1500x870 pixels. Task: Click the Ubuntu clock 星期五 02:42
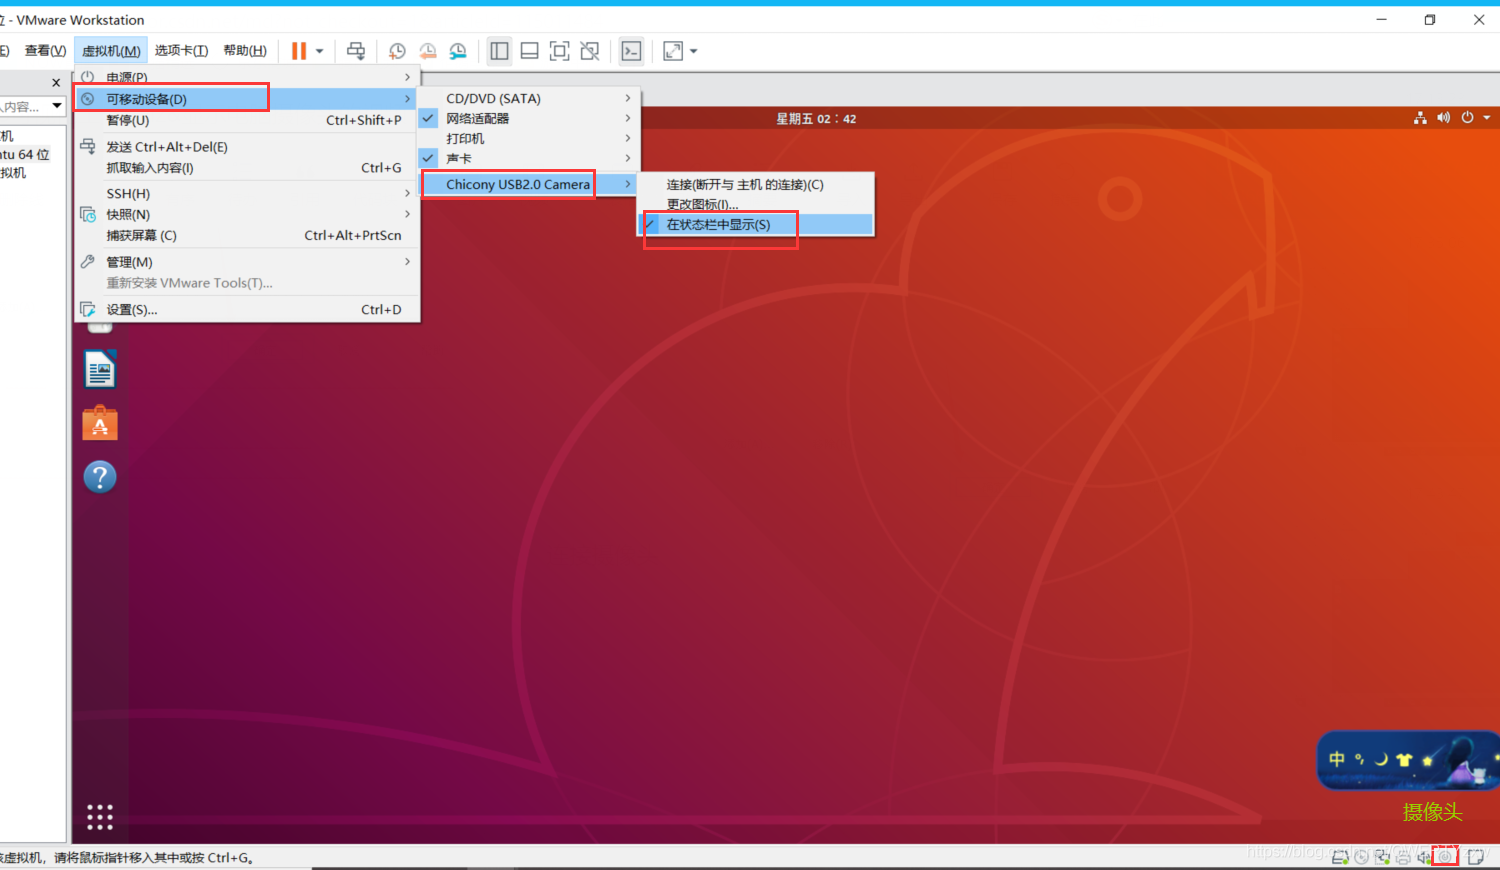[x=816, y=118]
